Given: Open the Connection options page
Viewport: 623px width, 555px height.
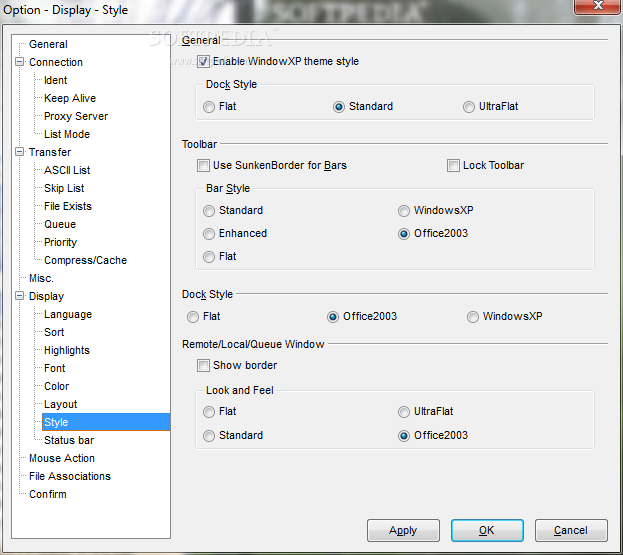Looking at the screenshot, I should tap(56, 62).
